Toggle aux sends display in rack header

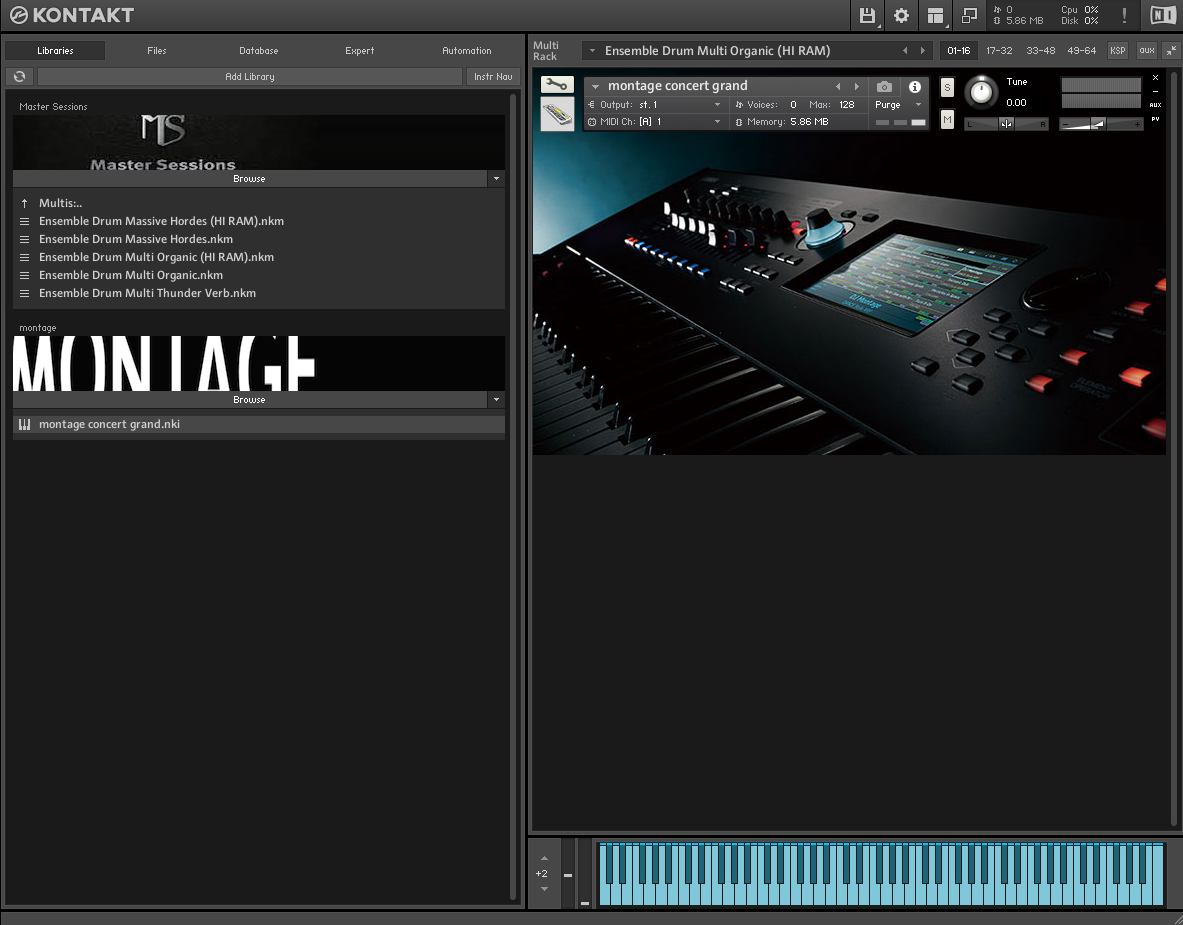1147,51
